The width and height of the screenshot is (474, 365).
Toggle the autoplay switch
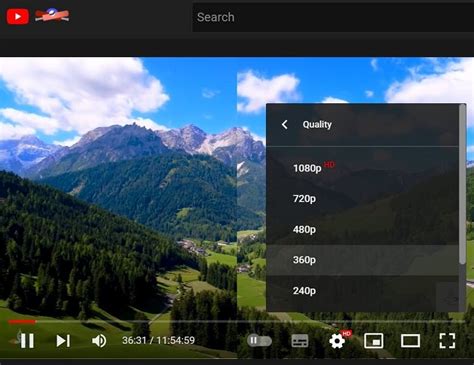tap(259, 341)
